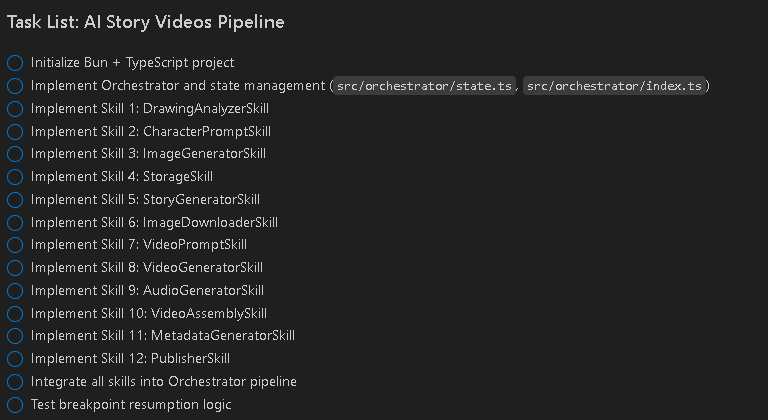768x420 pixels.
Task: Check the Integrate all skills task circle
Action: [x=15, y=382]
